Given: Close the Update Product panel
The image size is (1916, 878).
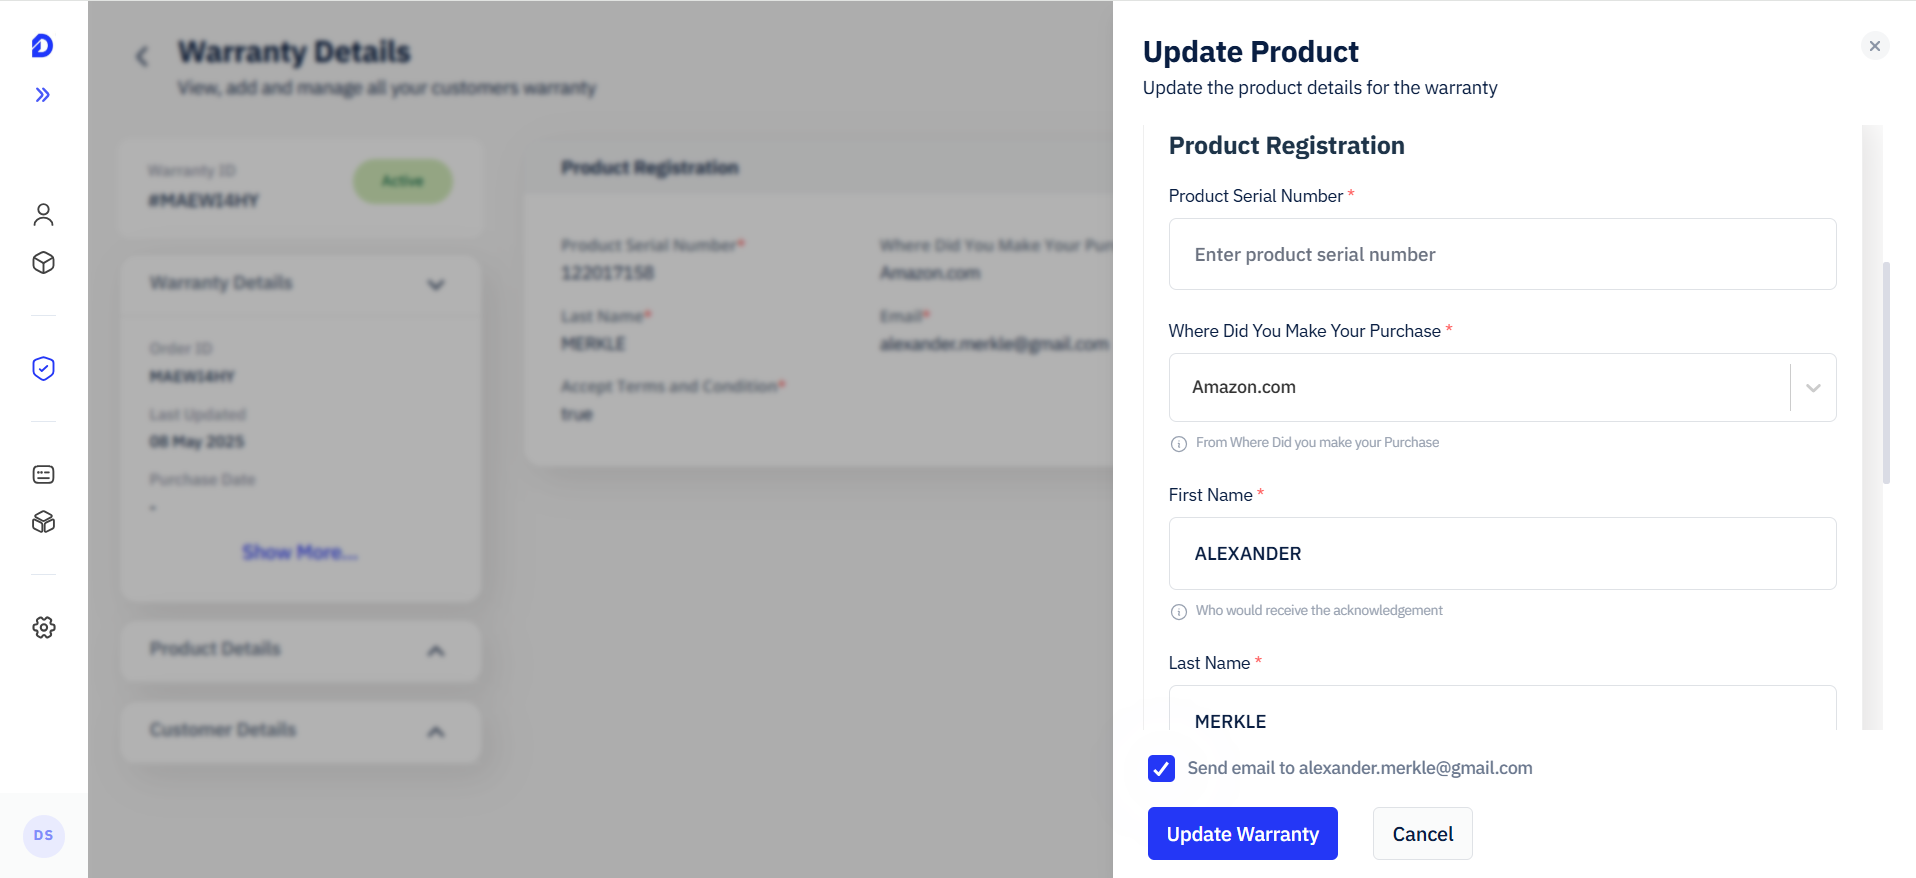Looking at the screenshot, I should coord(1875,46).
